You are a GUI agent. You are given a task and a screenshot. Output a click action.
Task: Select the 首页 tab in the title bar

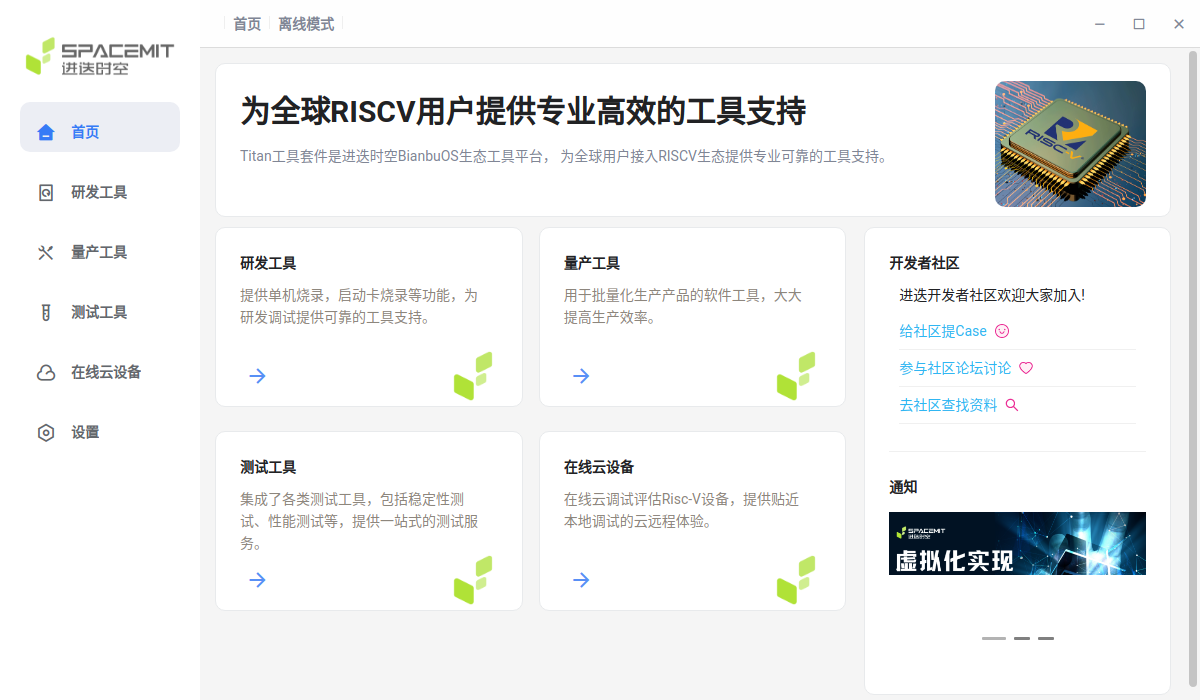click(x=247, y=24)
